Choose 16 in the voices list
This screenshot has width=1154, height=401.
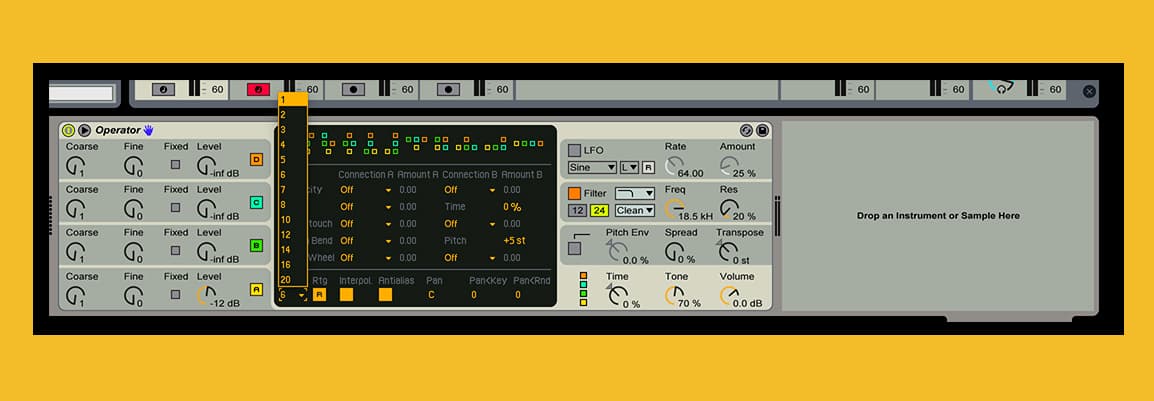292,265
